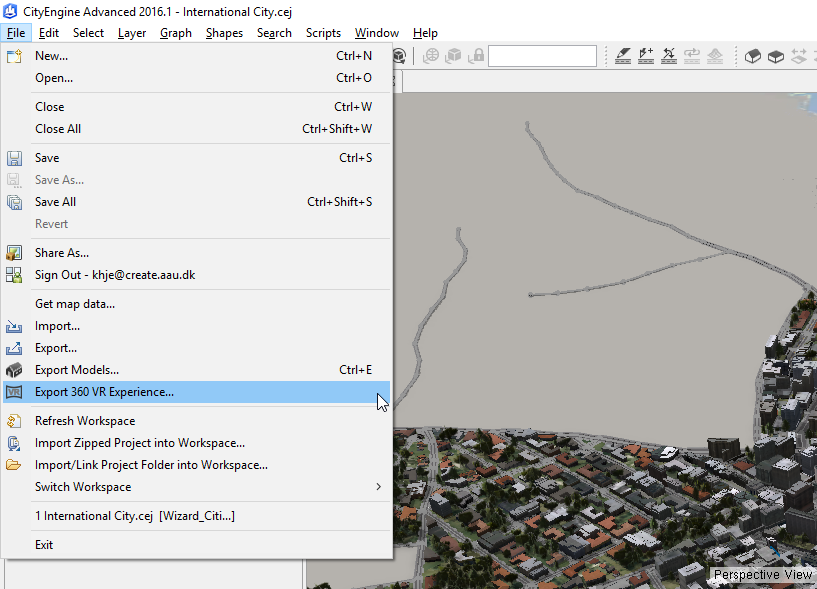Open the Shapes menu
Screen dimensions: 817x589
coord(225,33)
